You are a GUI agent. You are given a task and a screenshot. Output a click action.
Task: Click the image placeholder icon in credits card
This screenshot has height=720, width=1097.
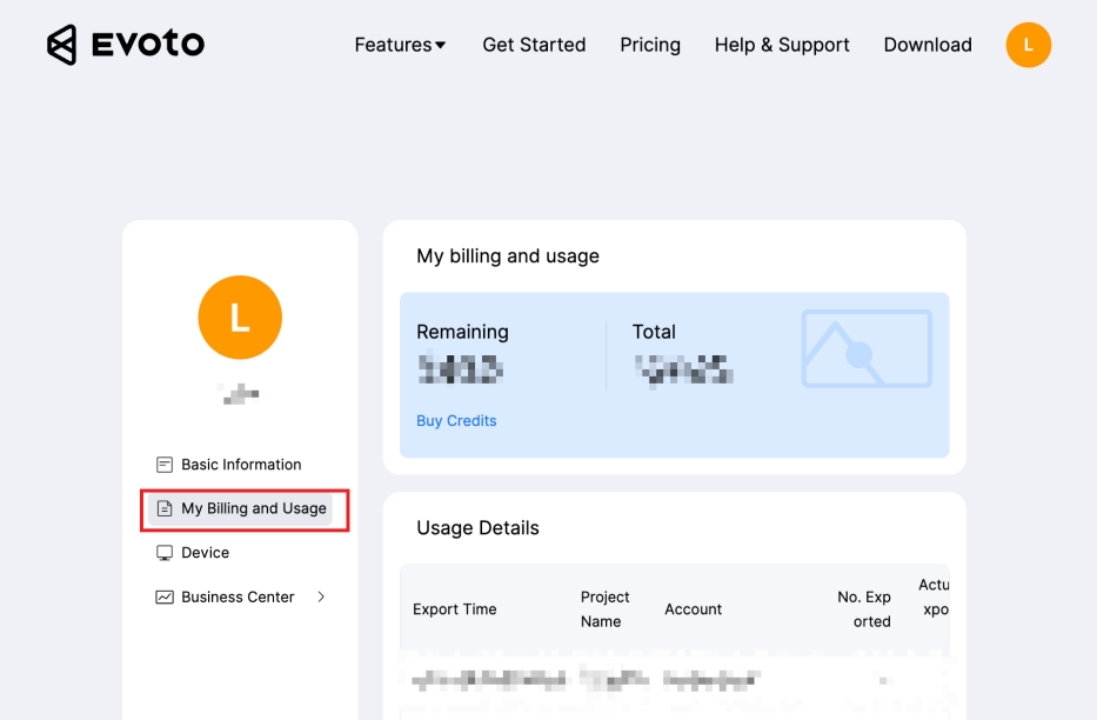pyautogui.click(x=866, y=349)
